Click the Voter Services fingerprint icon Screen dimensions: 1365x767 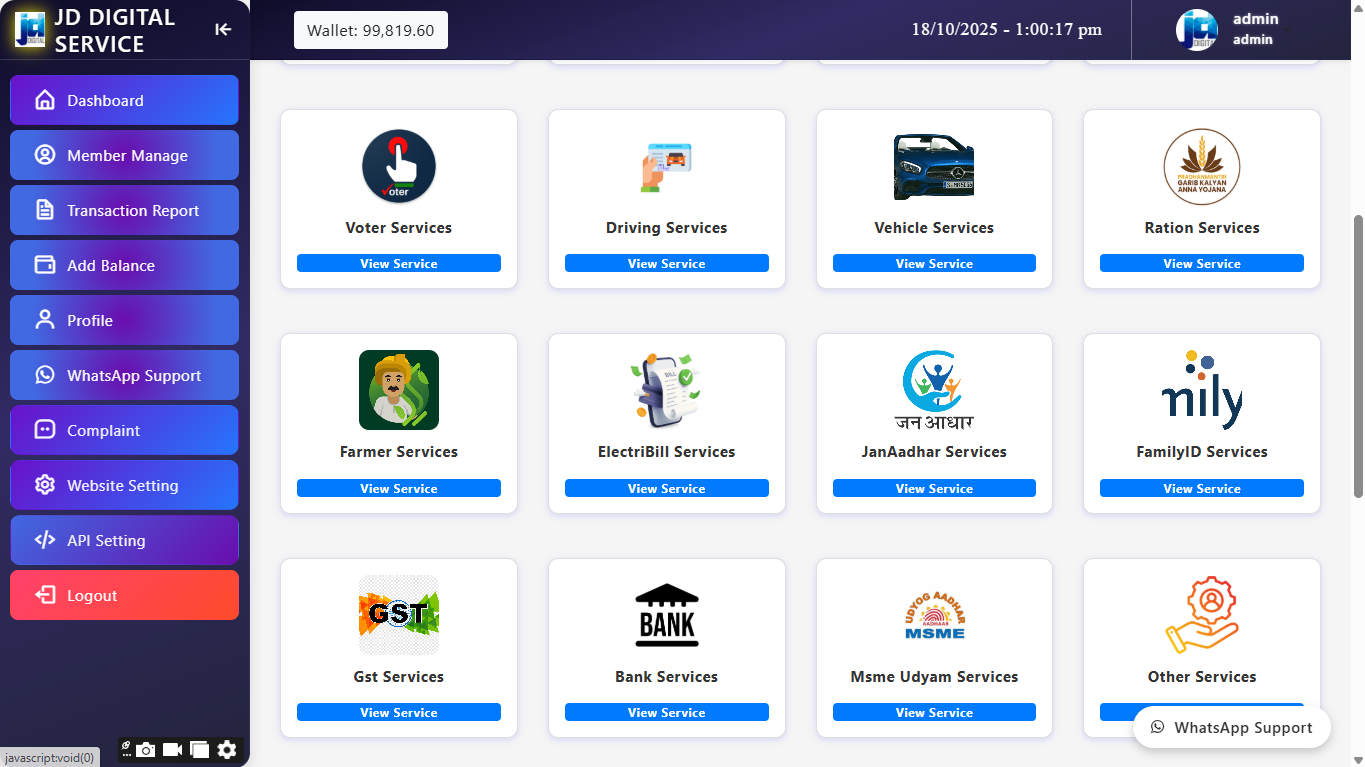coord(399,167)
